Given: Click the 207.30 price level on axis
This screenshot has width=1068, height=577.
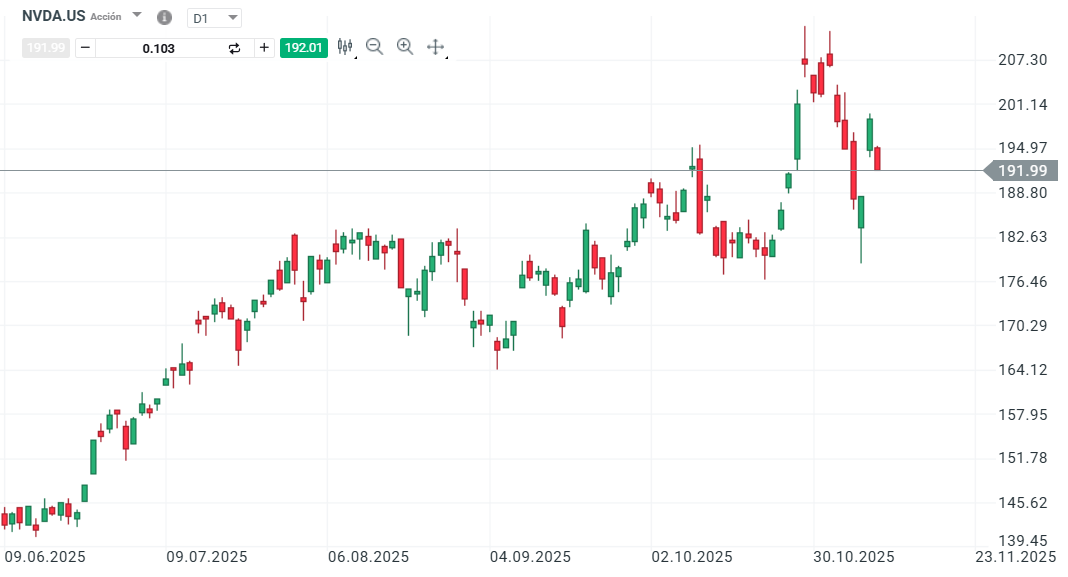Looking at the screenshot, I should 1022,60.
